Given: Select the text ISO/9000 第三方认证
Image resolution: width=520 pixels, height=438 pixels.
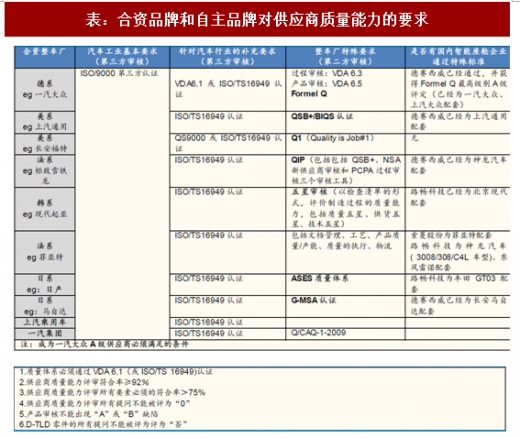Looking at the screenshot, I should [x=119, y=73].
